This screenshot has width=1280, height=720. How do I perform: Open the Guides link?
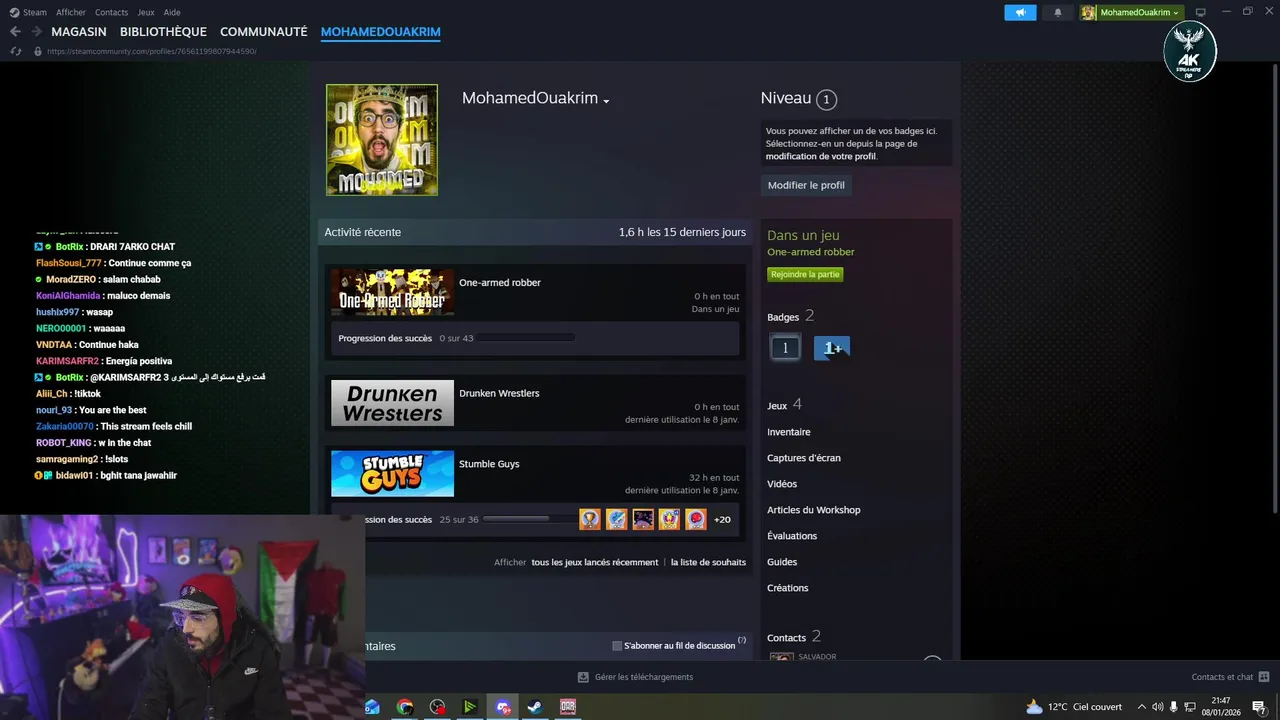[x=782, y=562]
